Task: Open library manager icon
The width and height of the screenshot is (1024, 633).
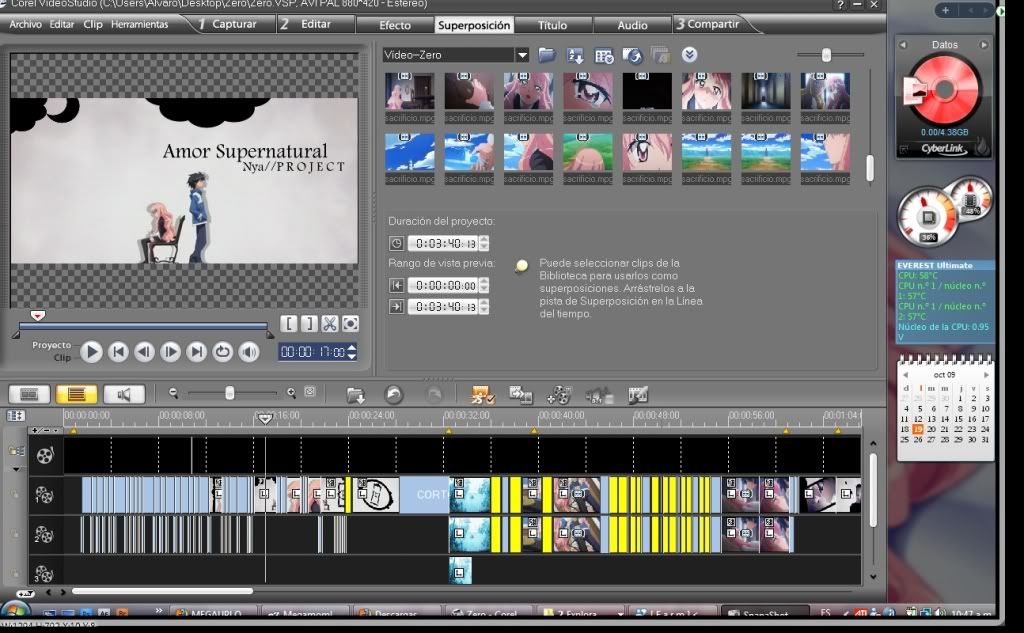Action: tap(604, 56)
